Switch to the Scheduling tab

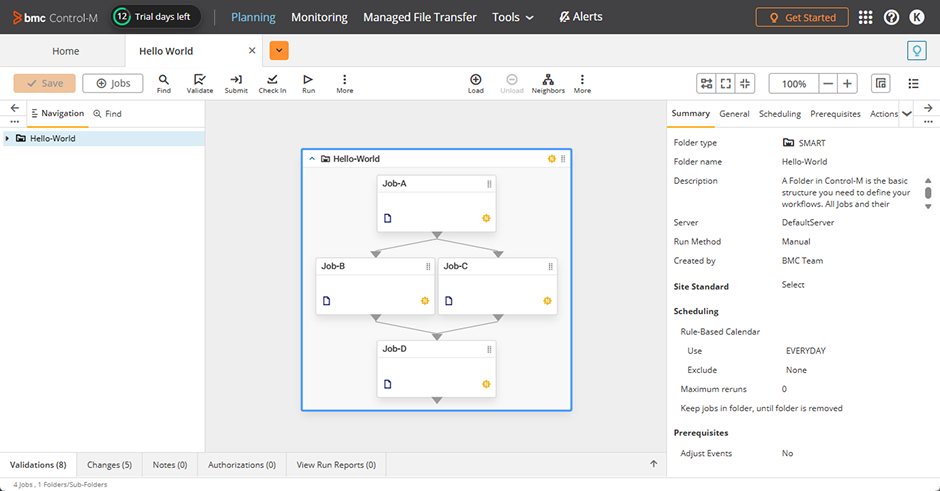click(x=779, y=114)
